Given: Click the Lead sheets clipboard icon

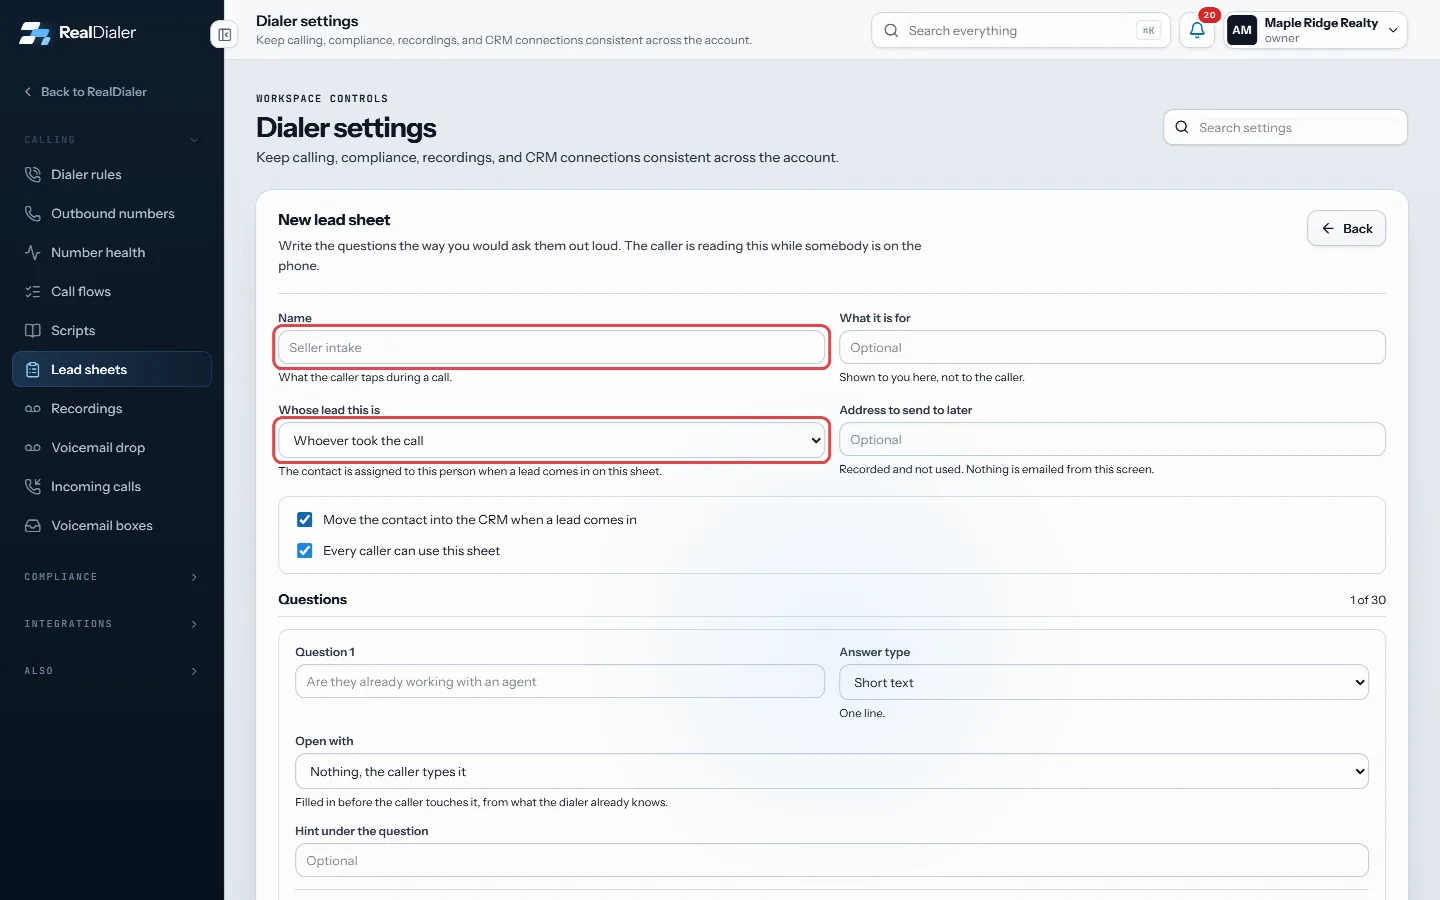Looking at the screenshot, I should (x=33, y=369).
